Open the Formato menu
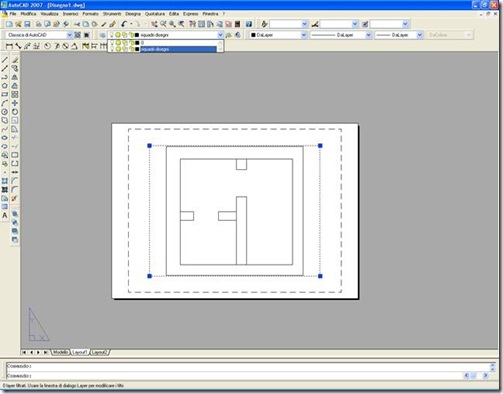The height and width of the screenshot is (394, 503). click(90, 14)
